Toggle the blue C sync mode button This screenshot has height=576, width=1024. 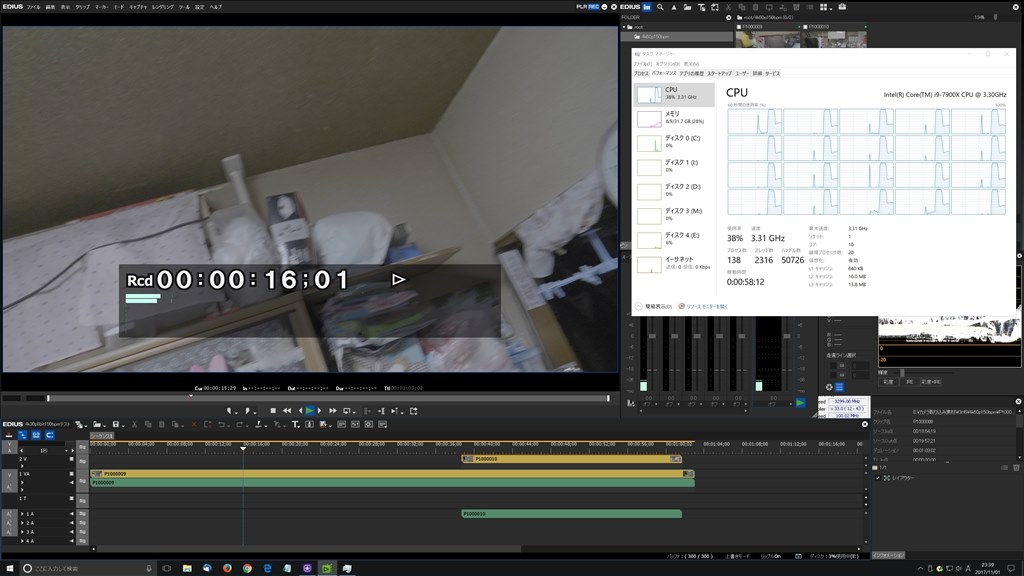(x=50, y=435)
